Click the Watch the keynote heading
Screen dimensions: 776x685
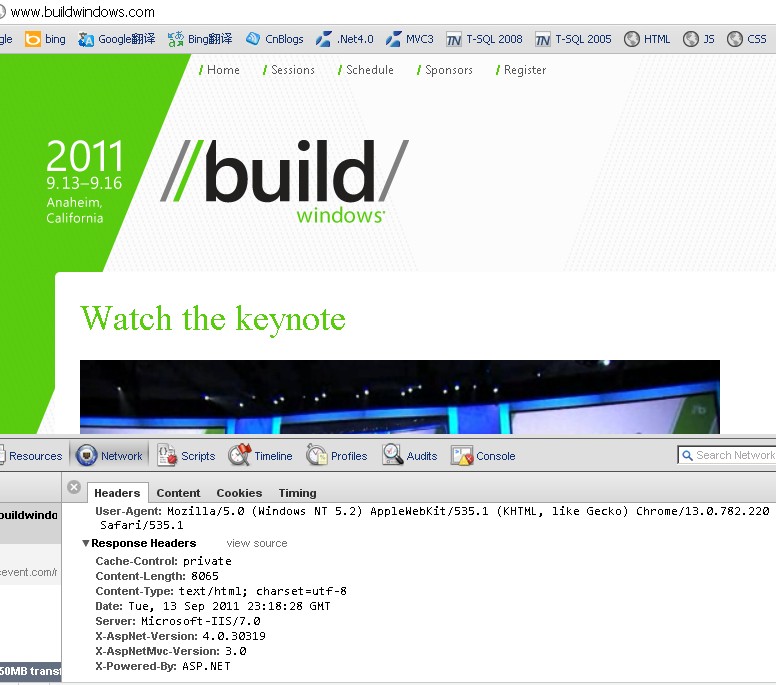213,319
